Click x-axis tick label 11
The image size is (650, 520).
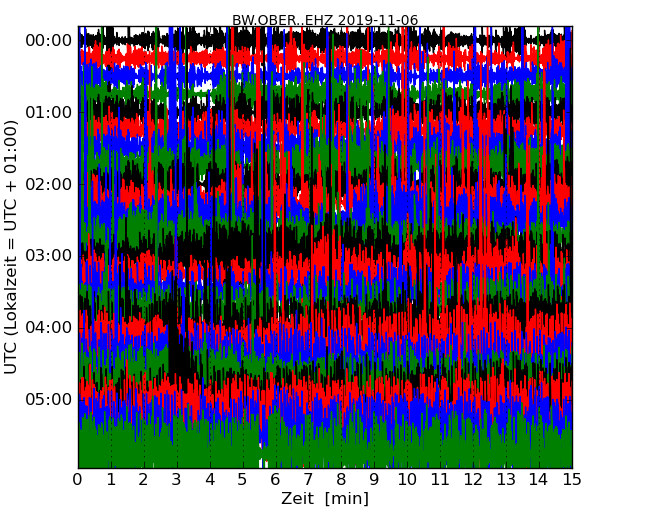click(x=440, y=480)
